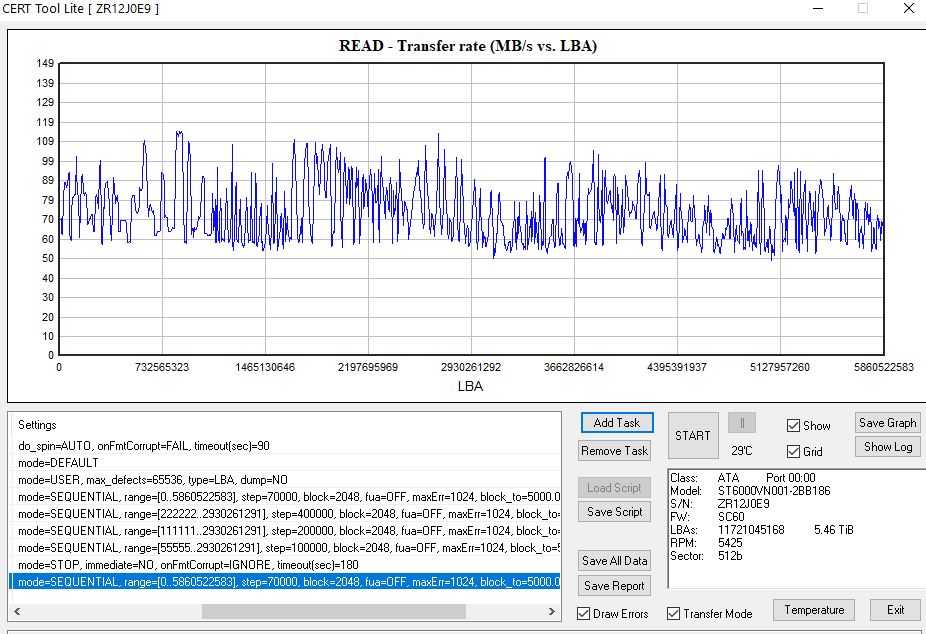Toggle the Transfer Mode checkbox
The height and width of the screenshot is (634, 926).
point(674,613)
